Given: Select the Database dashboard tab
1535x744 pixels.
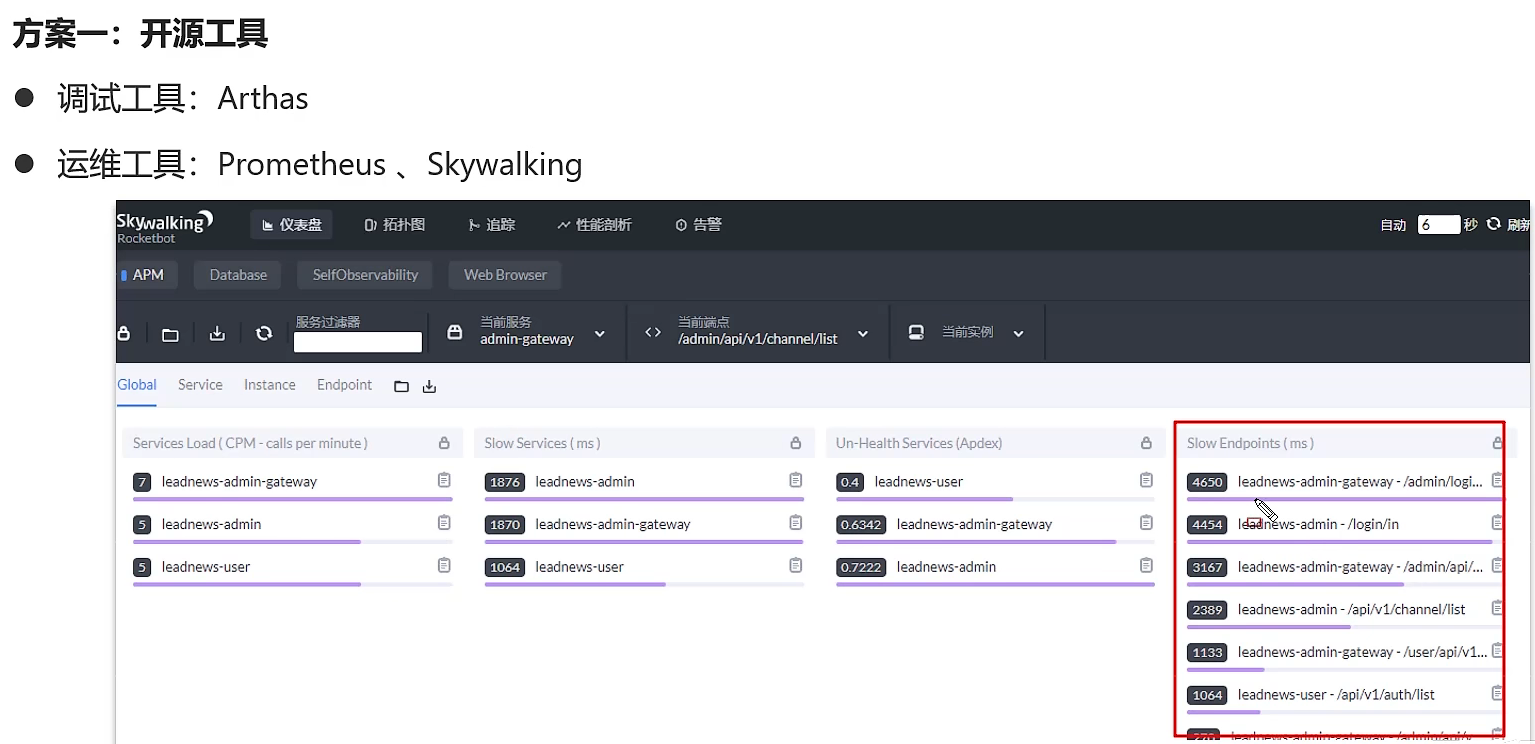Looking at the screenshot, I should [238, 275].
